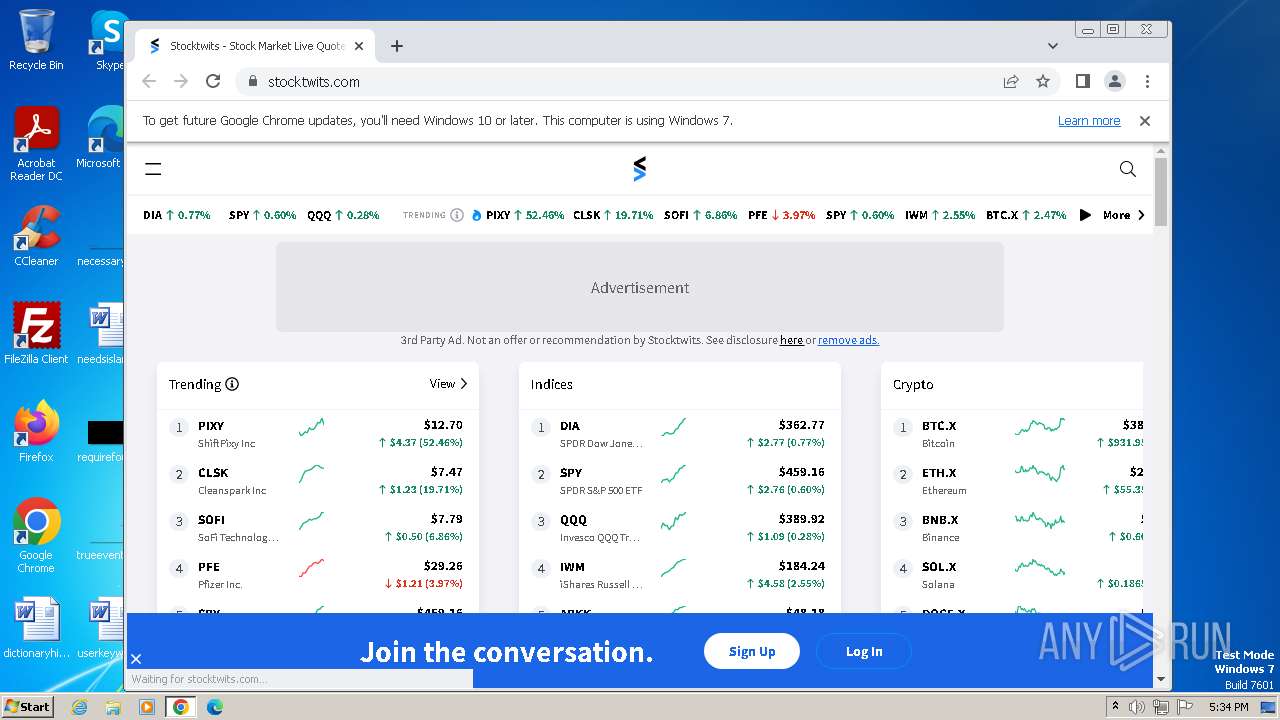This screenshot has height=720, width=1280.
Task: Click the Log In button
Action: pyautogui.click(x=864, y=651)
